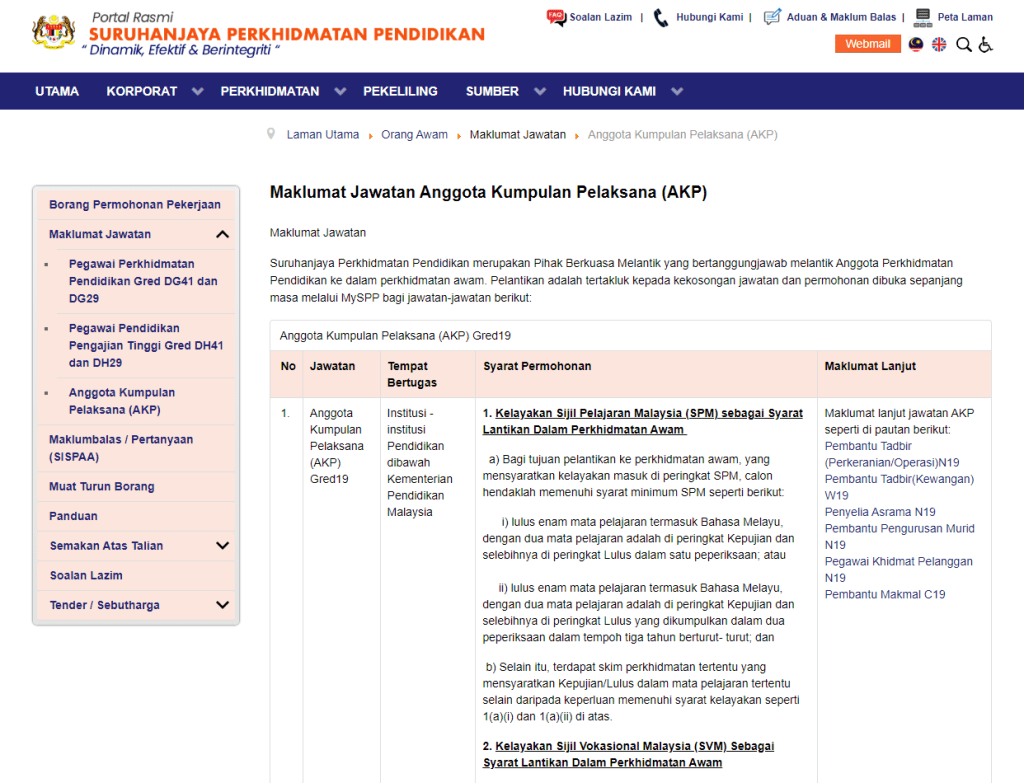This screenshot has height=783, width=1024.
Task: Click the Peta Laman sitemap icon
Action: tap(923, 18)
